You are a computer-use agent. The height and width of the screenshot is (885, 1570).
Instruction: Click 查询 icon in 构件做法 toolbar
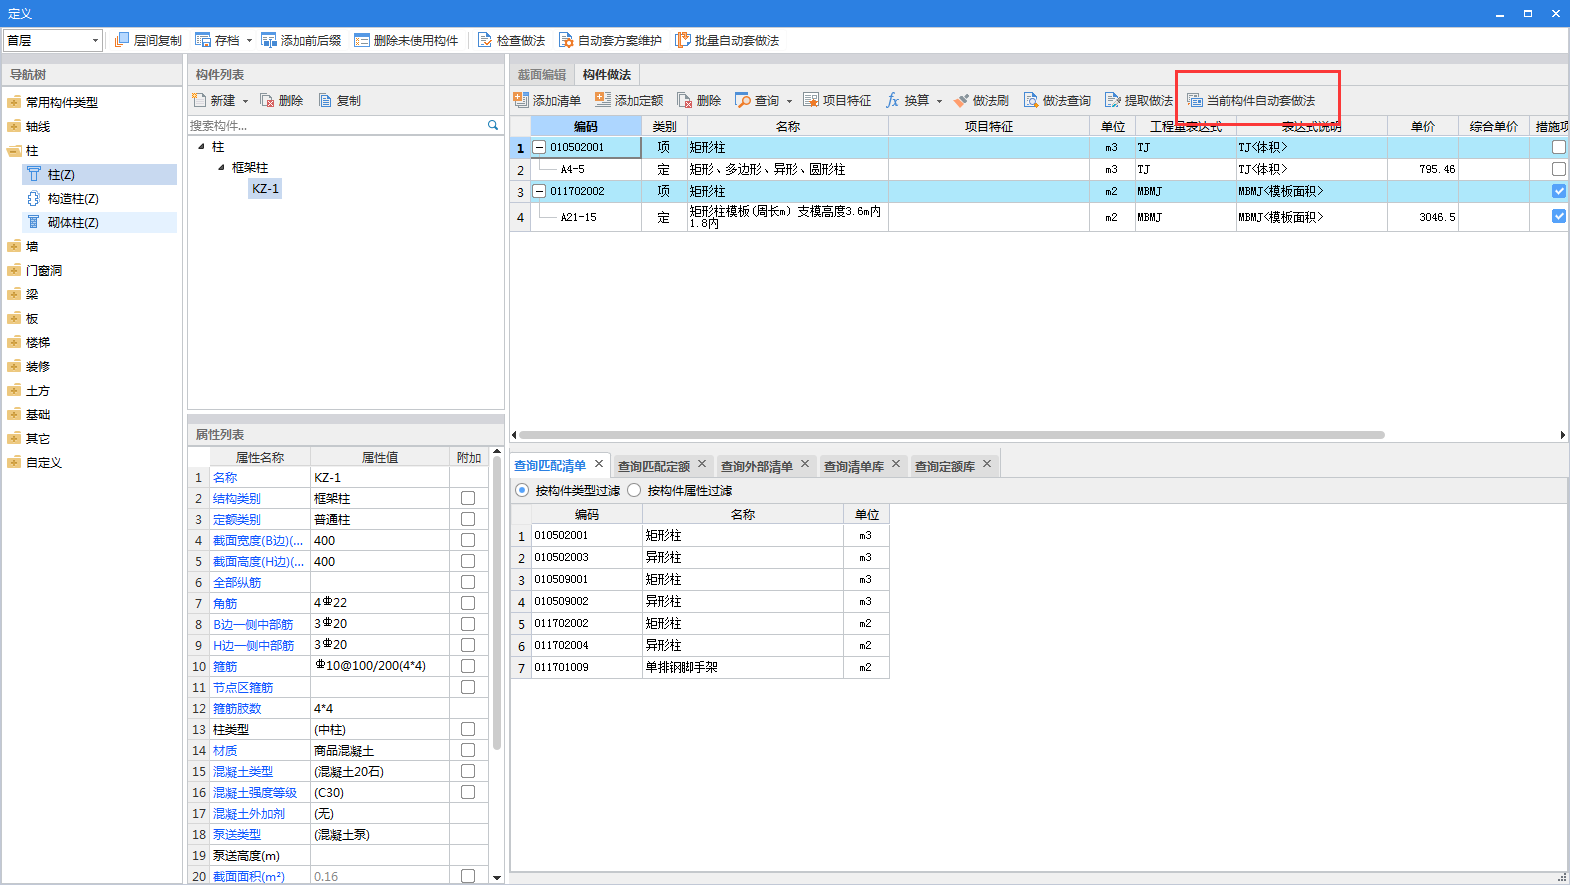tap(743, 100)
